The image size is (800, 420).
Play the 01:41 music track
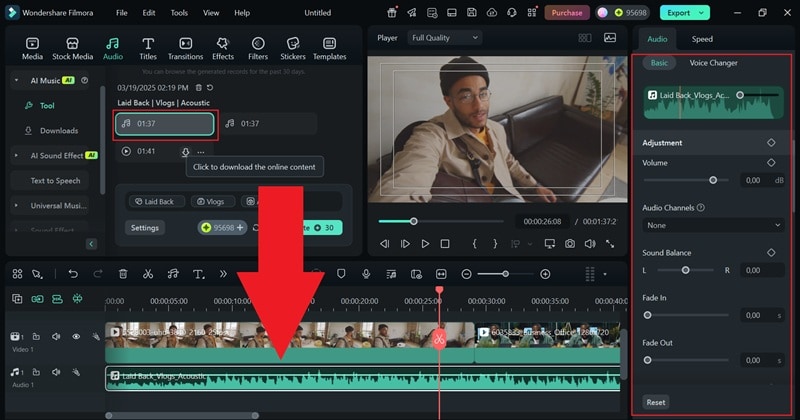[126, 151]
